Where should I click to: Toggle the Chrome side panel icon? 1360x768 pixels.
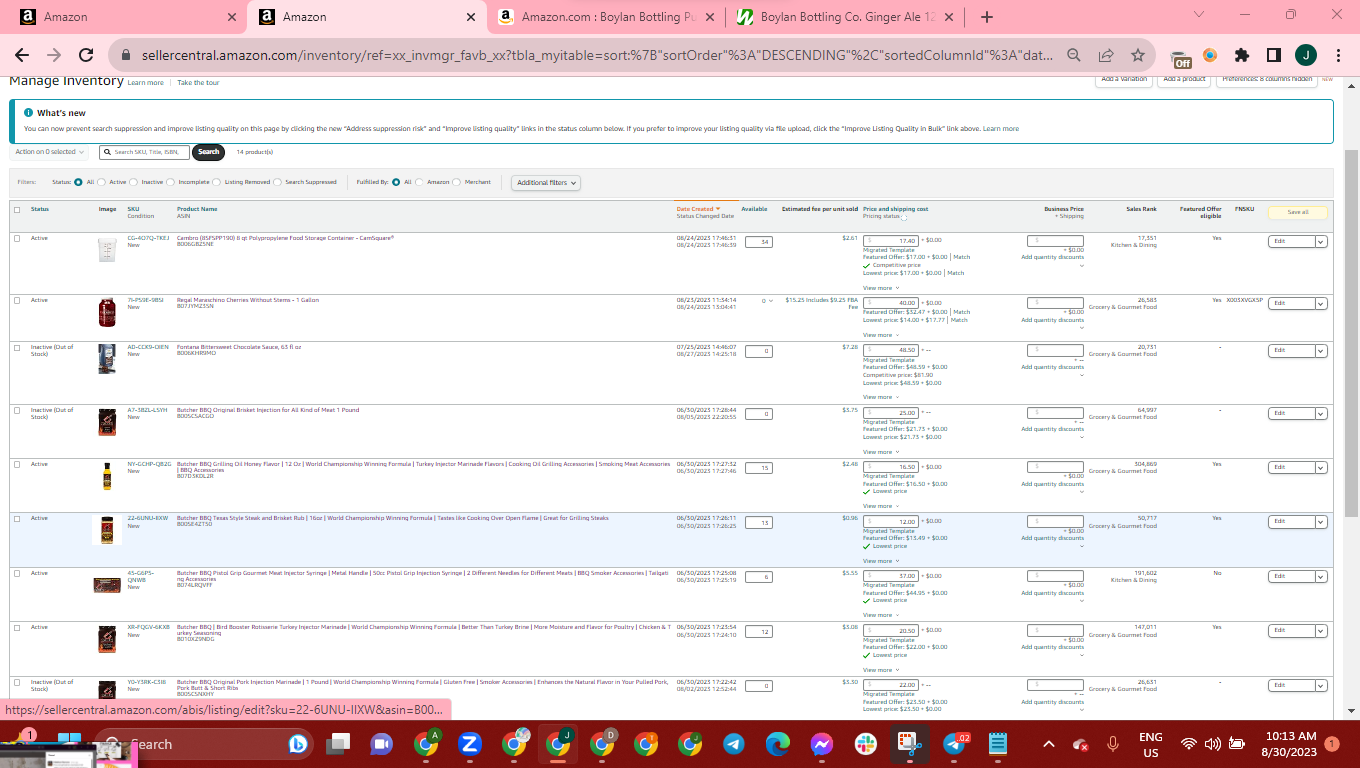pyautogui.click(x=1274, y=55)
